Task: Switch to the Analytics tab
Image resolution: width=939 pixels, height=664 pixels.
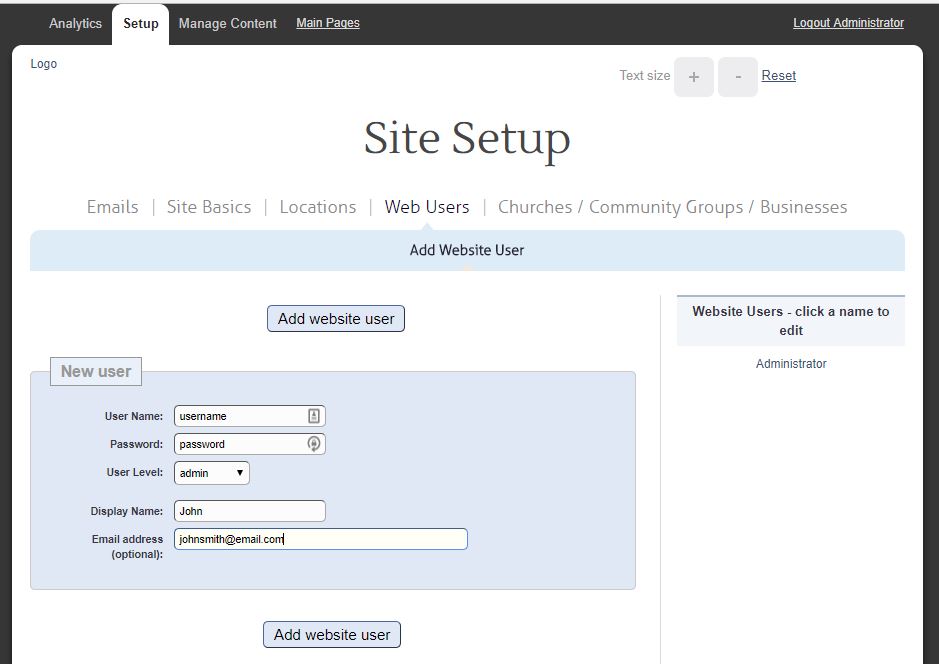Action: click(75, 23)
